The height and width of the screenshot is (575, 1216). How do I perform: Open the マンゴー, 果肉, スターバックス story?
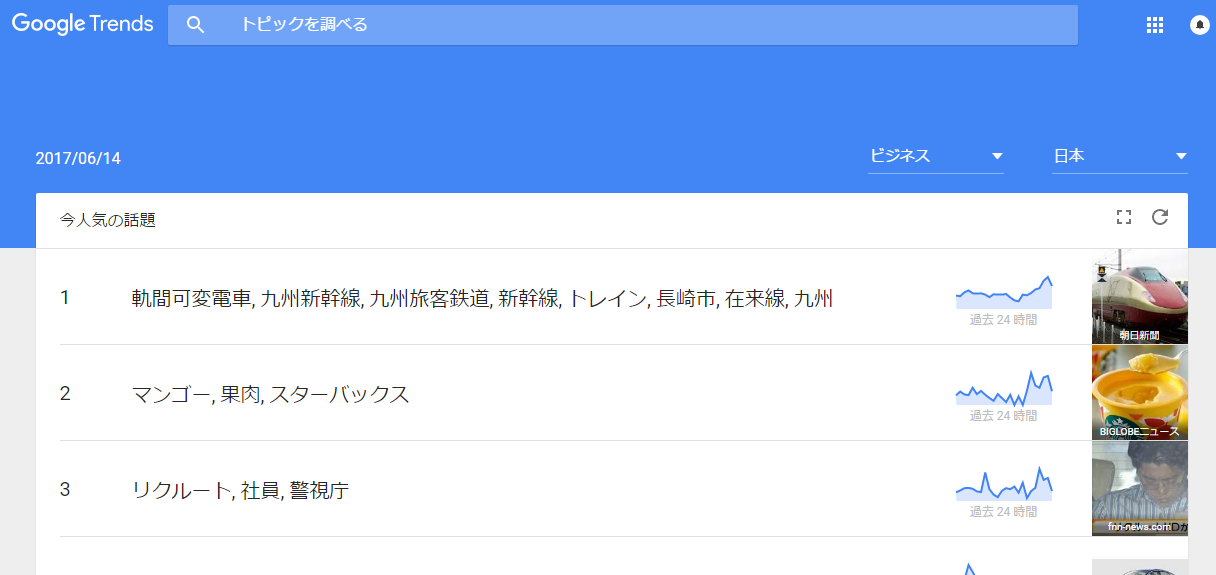(x=271, y=394)
